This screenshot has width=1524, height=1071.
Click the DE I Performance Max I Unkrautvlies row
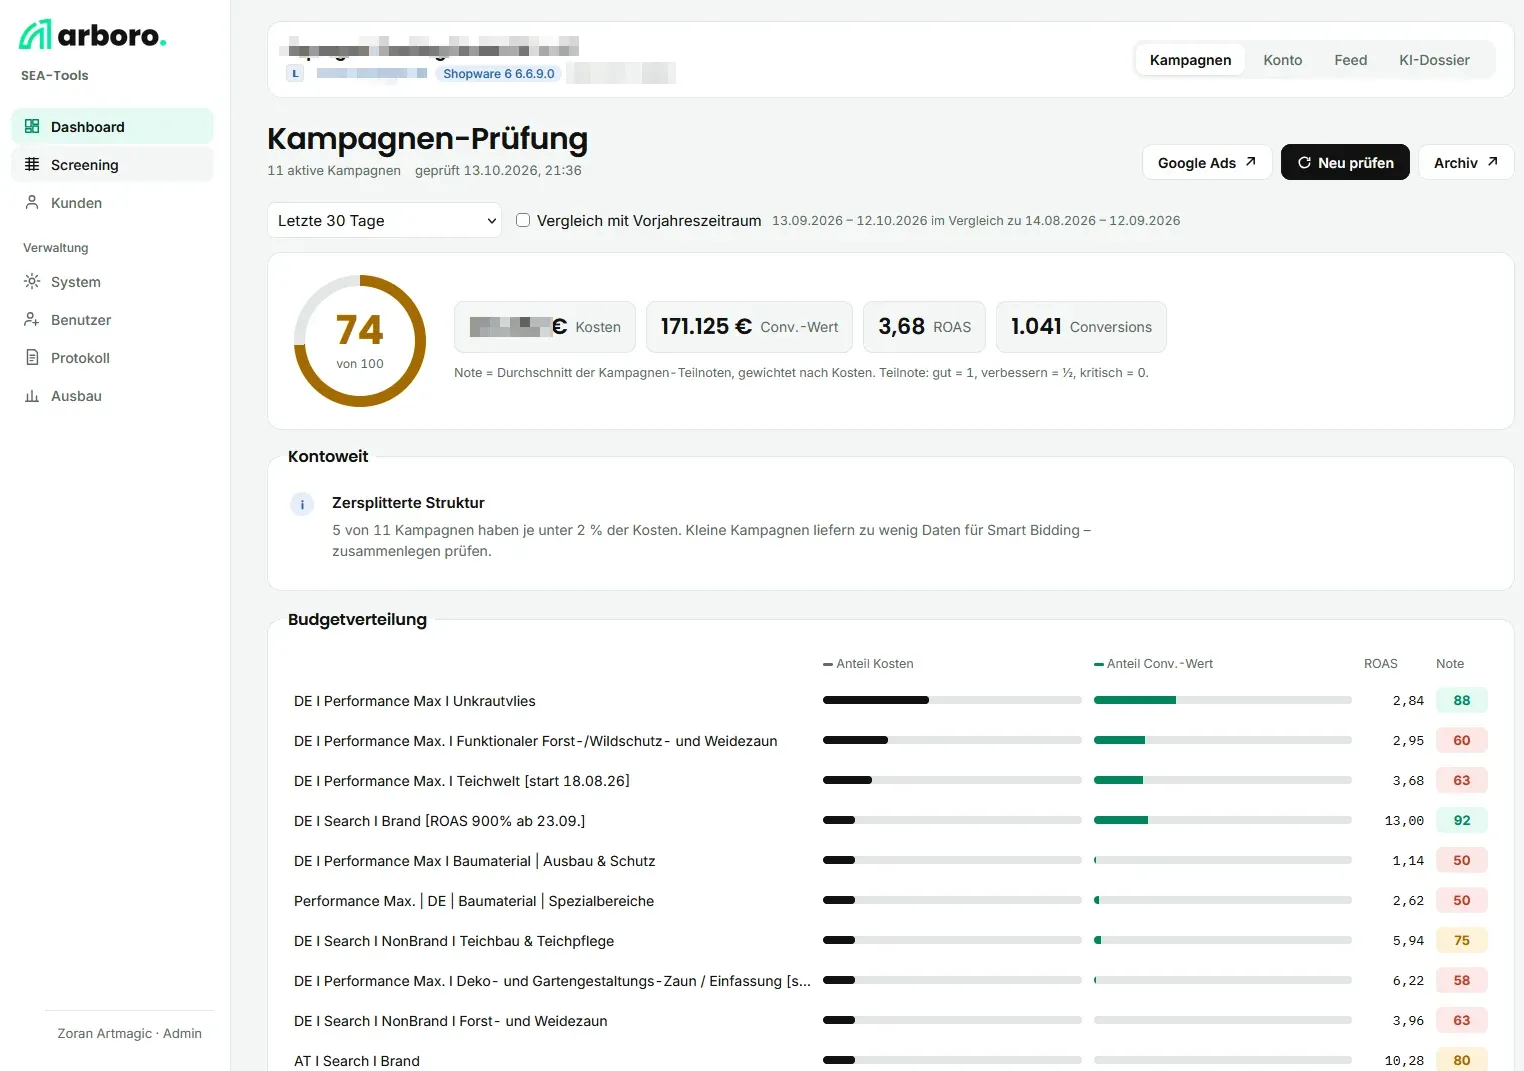[890, 701]
